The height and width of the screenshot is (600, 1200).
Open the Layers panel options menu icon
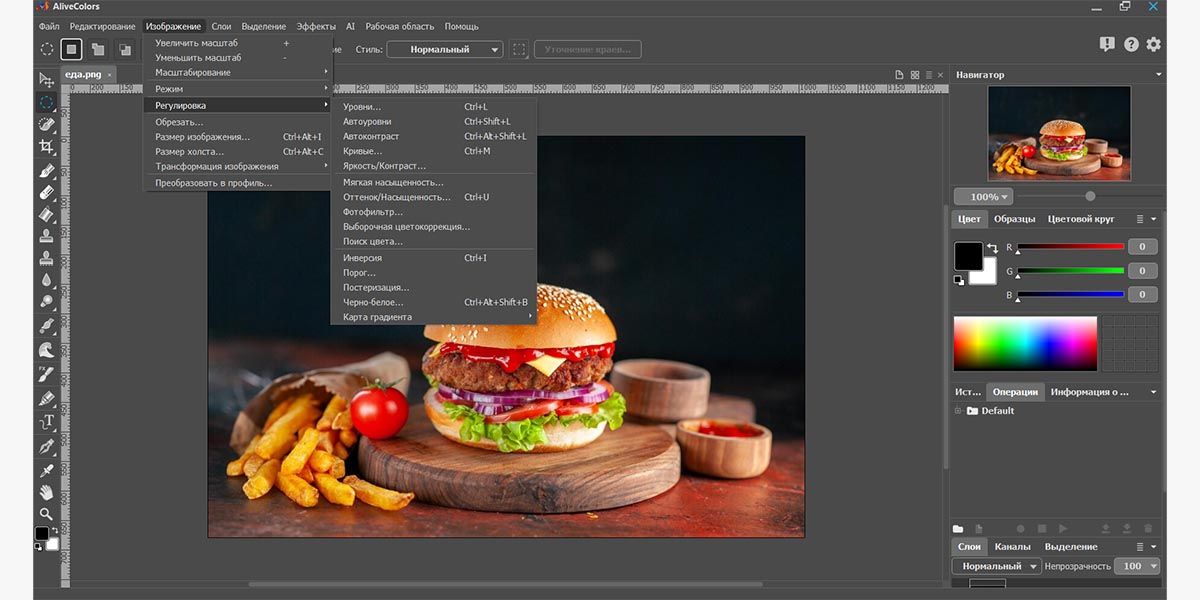point(1140,547)
